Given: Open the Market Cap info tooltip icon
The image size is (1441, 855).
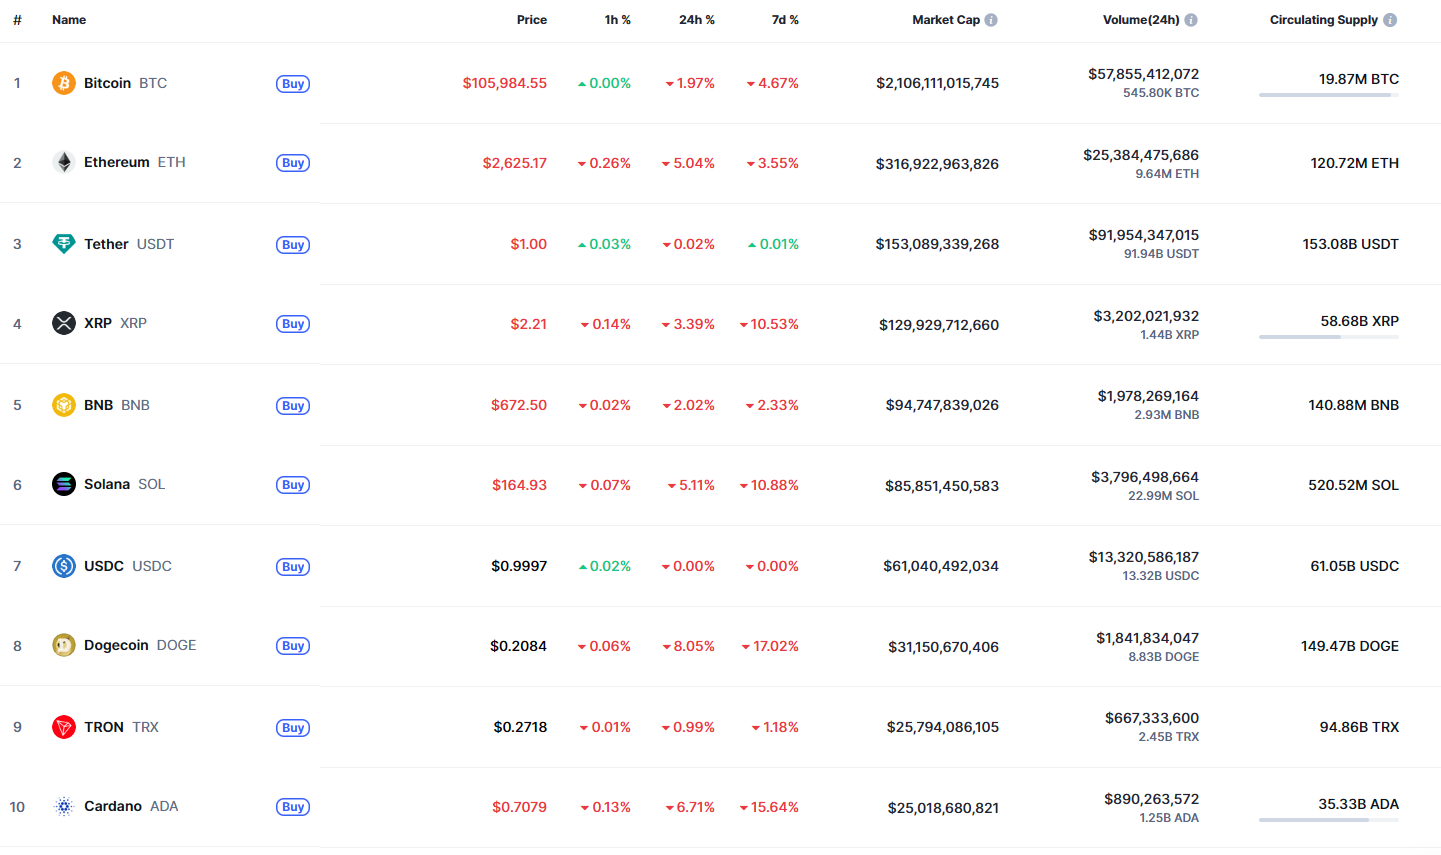Looking at the screenshot, I should coord(991,20).
